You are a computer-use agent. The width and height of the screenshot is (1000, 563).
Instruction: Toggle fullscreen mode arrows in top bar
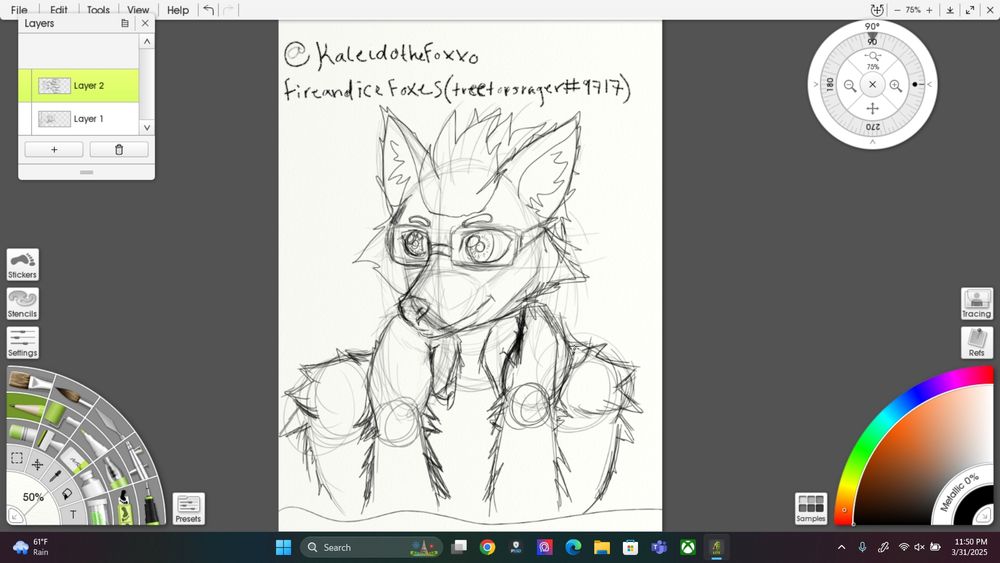tap(970, 10)
